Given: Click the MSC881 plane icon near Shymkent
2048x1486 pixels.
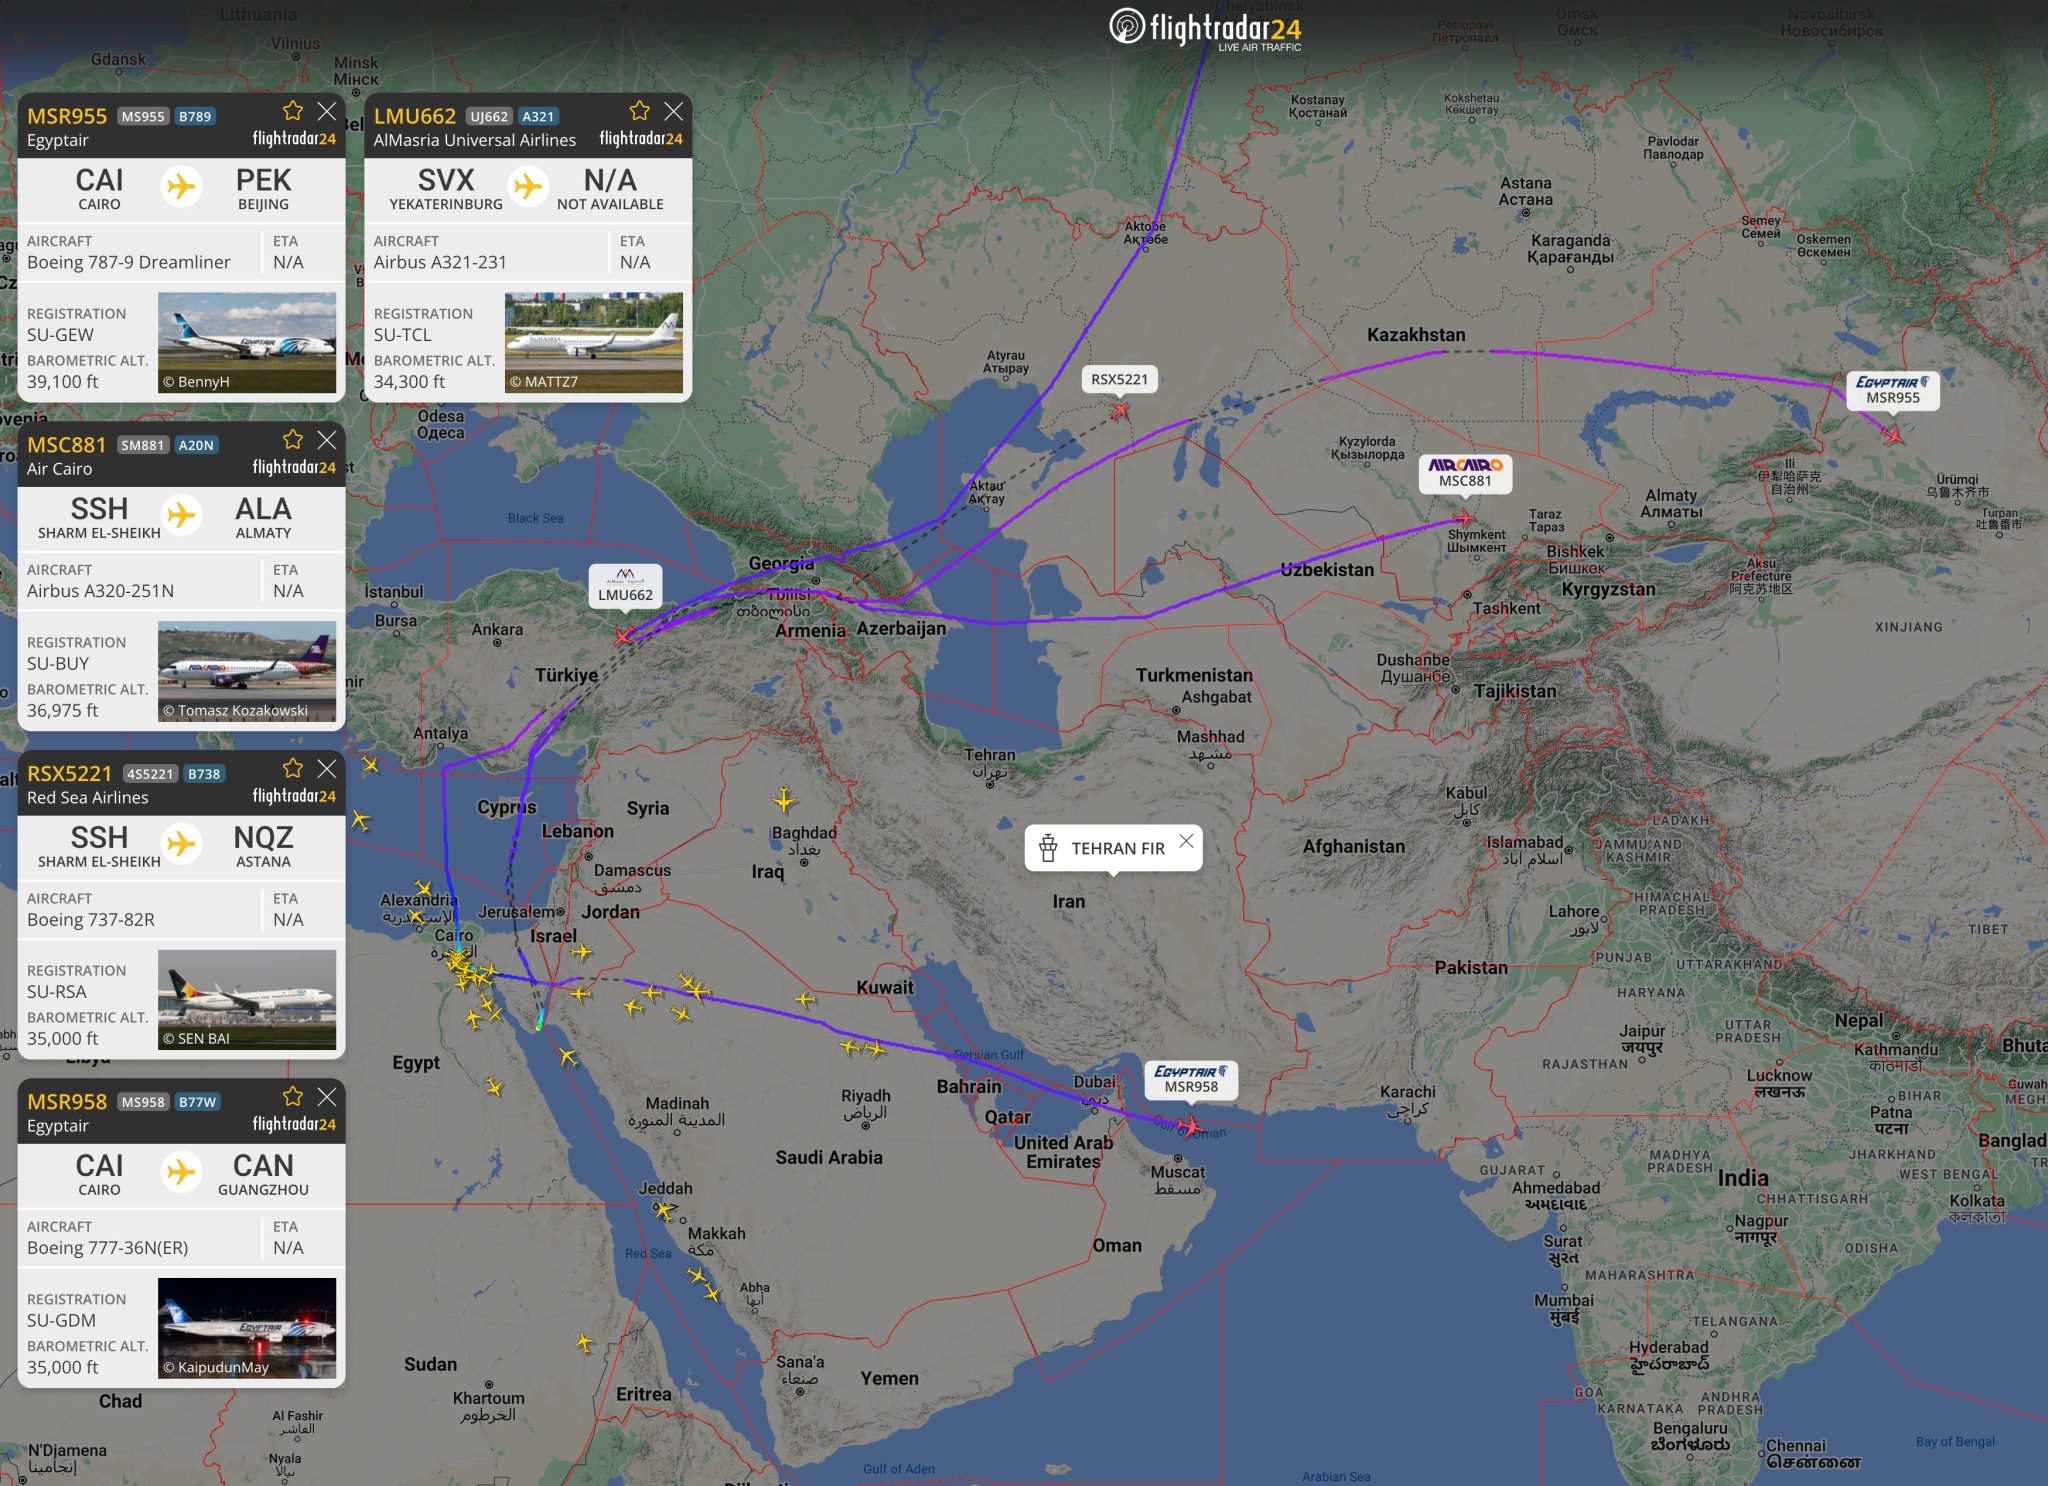Looking at the screenshot, I should (x=1463, y=518).
